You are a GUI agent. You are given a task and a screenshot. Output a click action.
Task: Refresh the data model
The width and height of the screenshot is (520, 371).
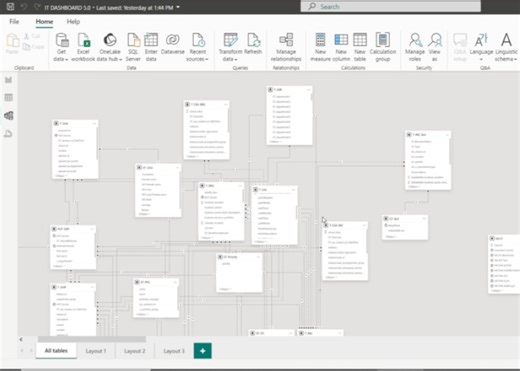point(253,44)
